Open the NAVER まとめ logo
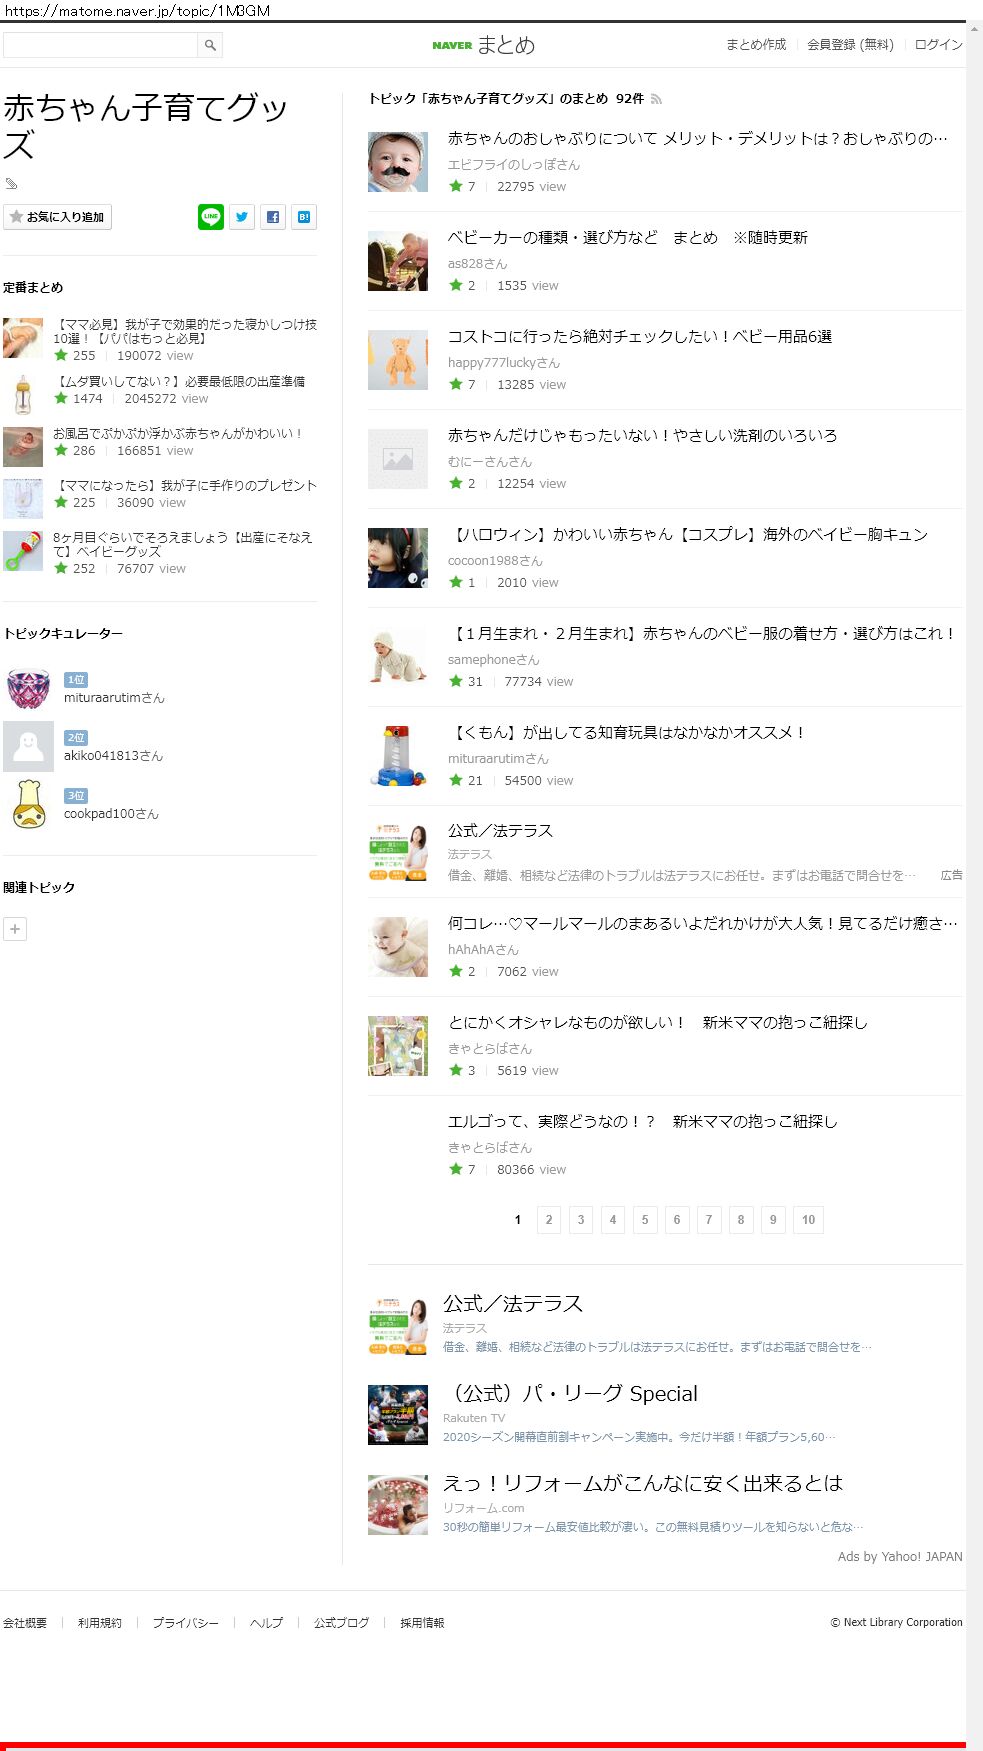Image resolution: width=983 pixels, height=1751 pixels. point(484,45)
